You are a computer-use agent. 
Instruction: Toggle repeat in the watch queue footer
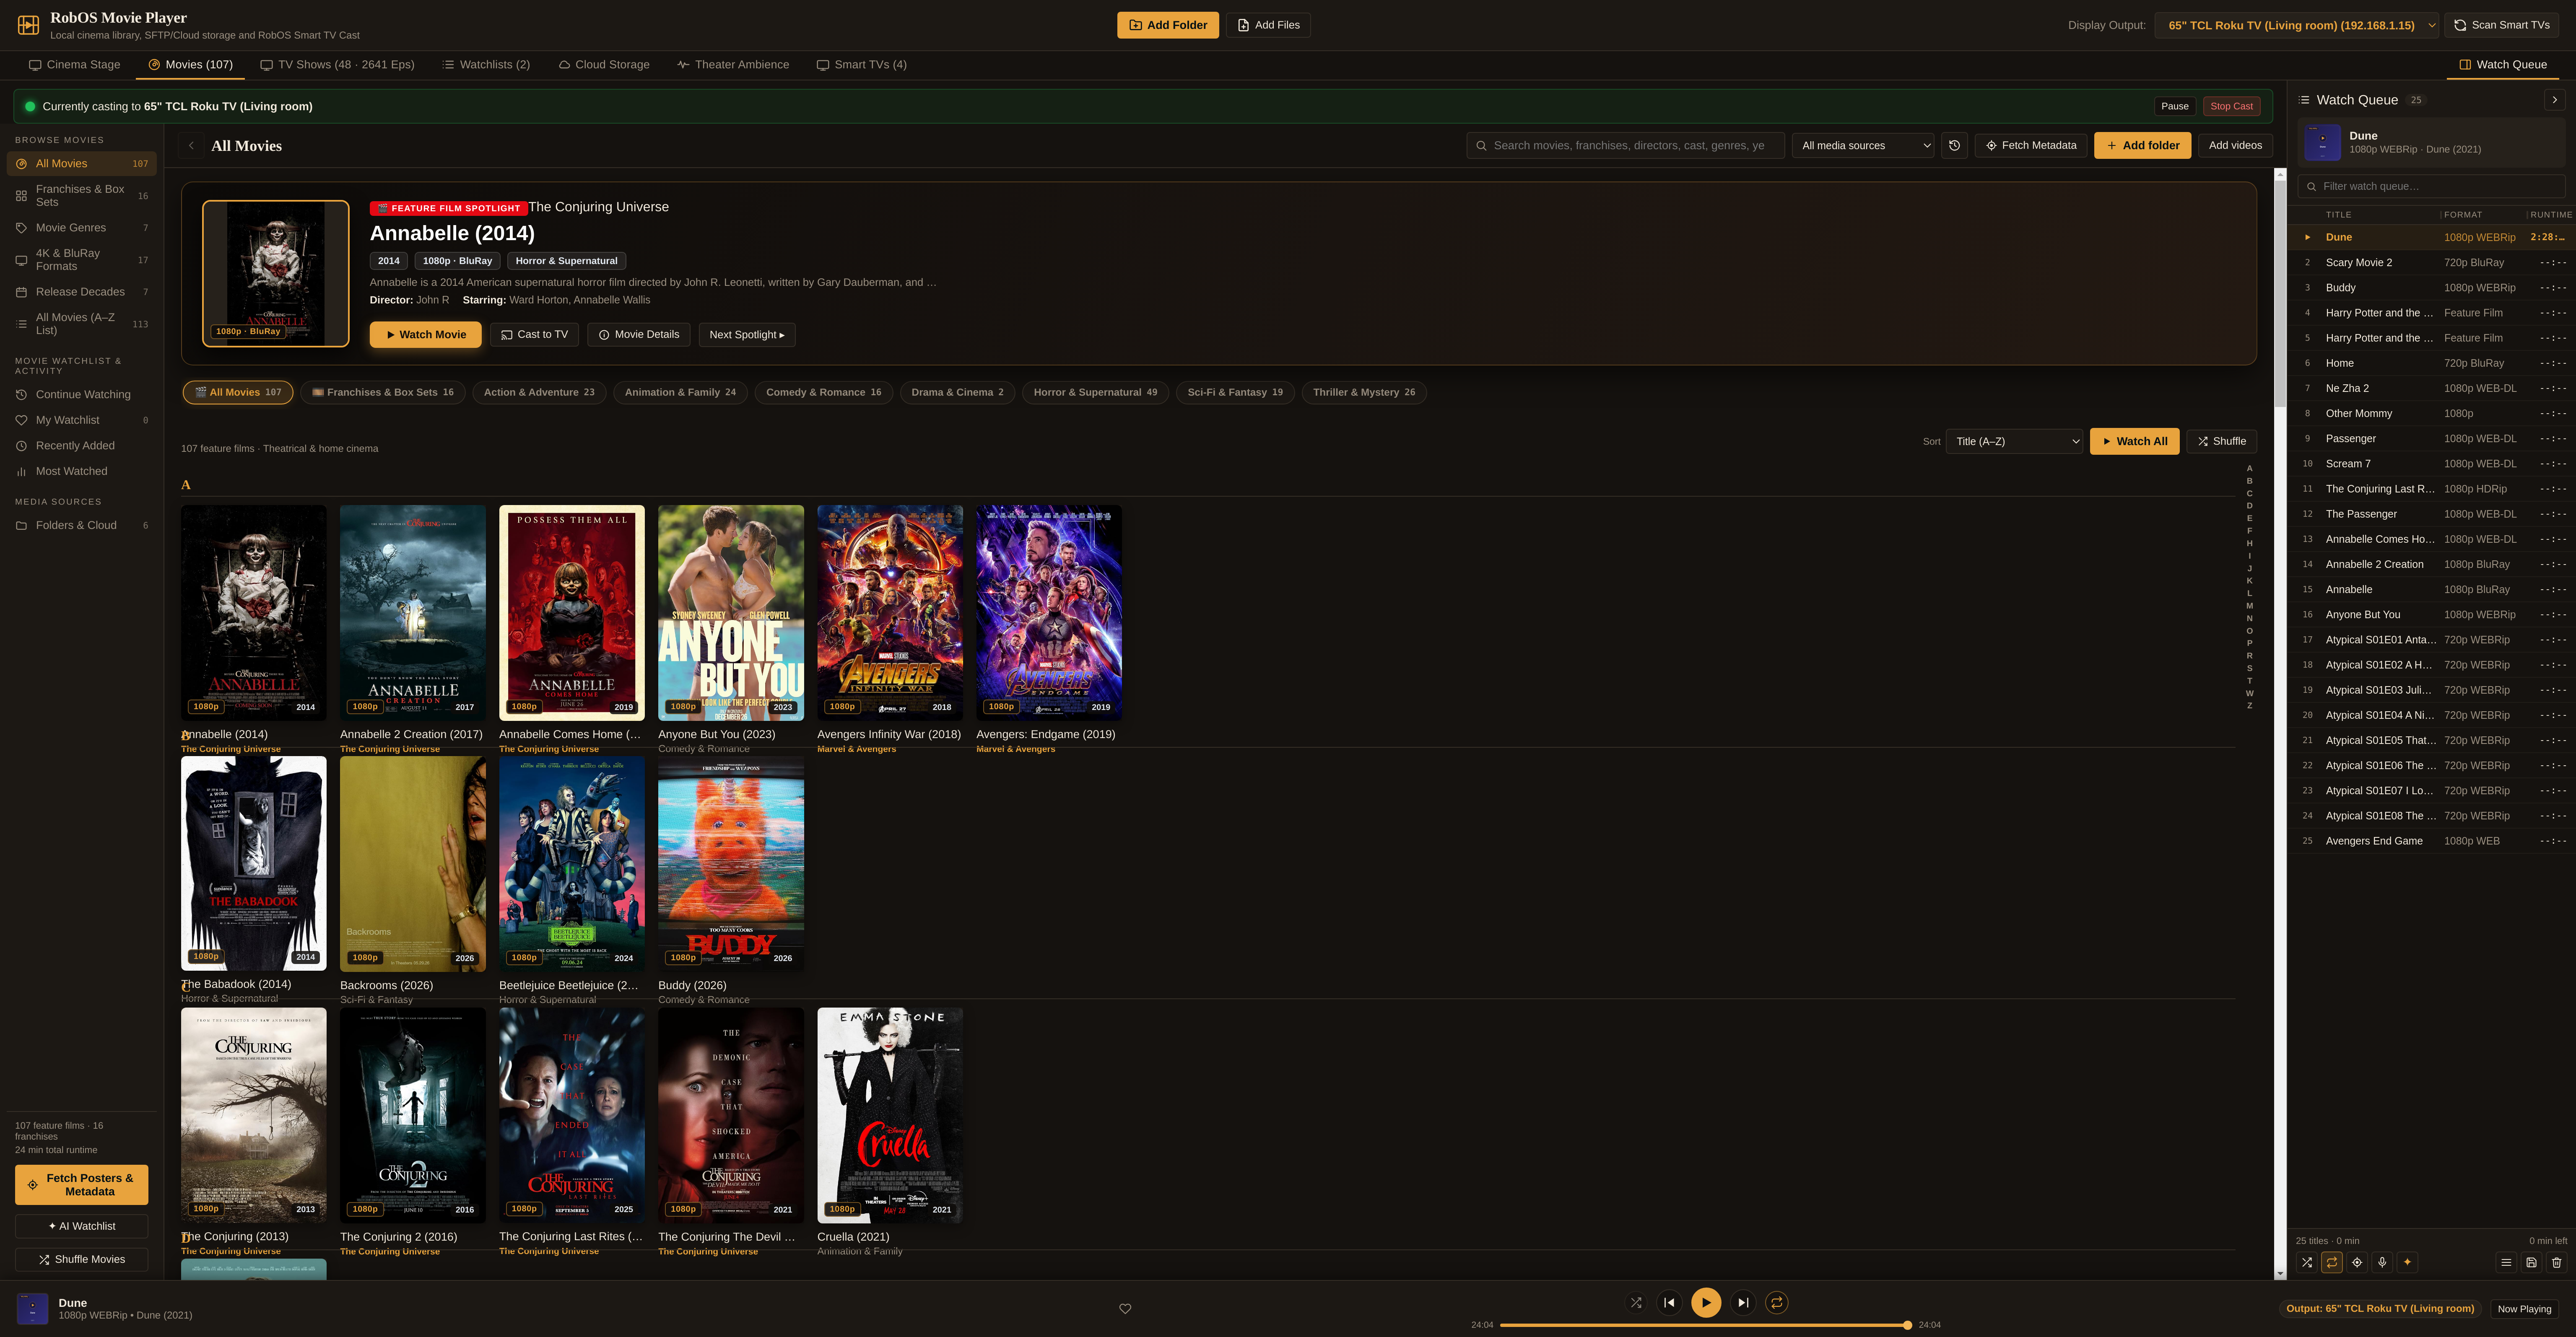tap(2332, 1263)
